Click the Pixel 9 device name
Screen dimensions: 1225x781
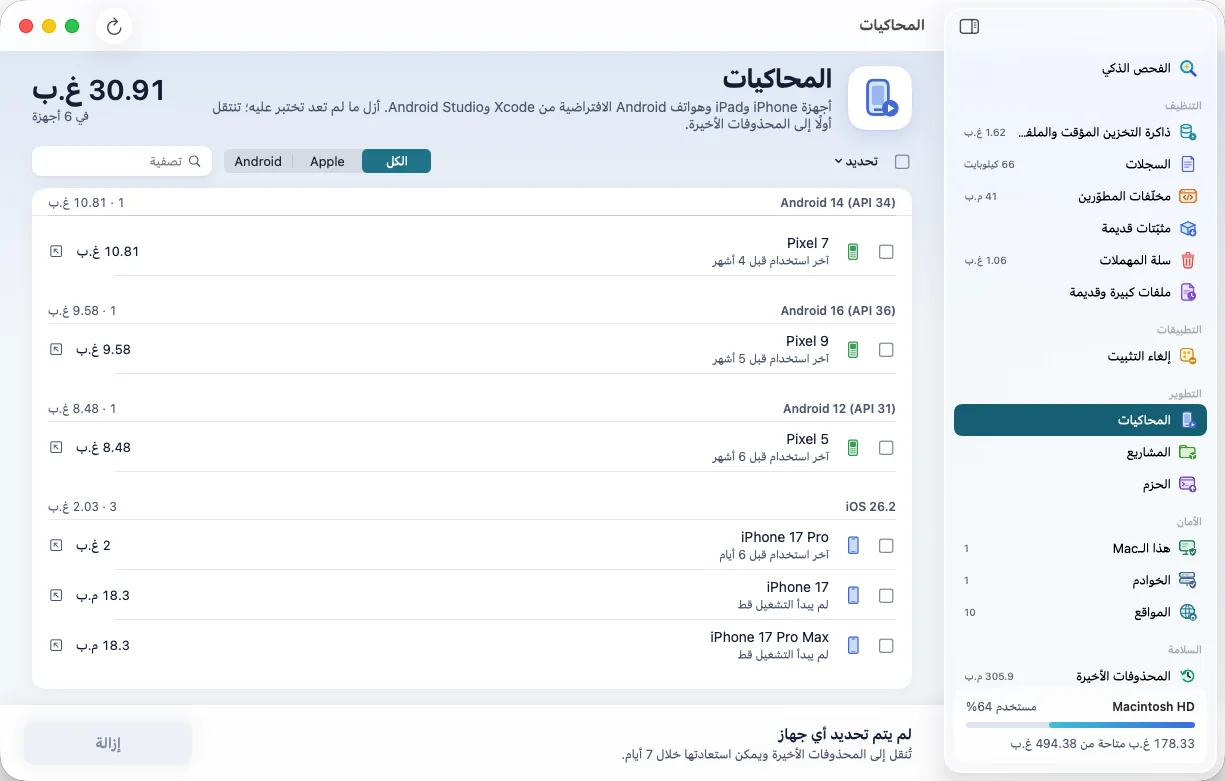tap(807, 341)
